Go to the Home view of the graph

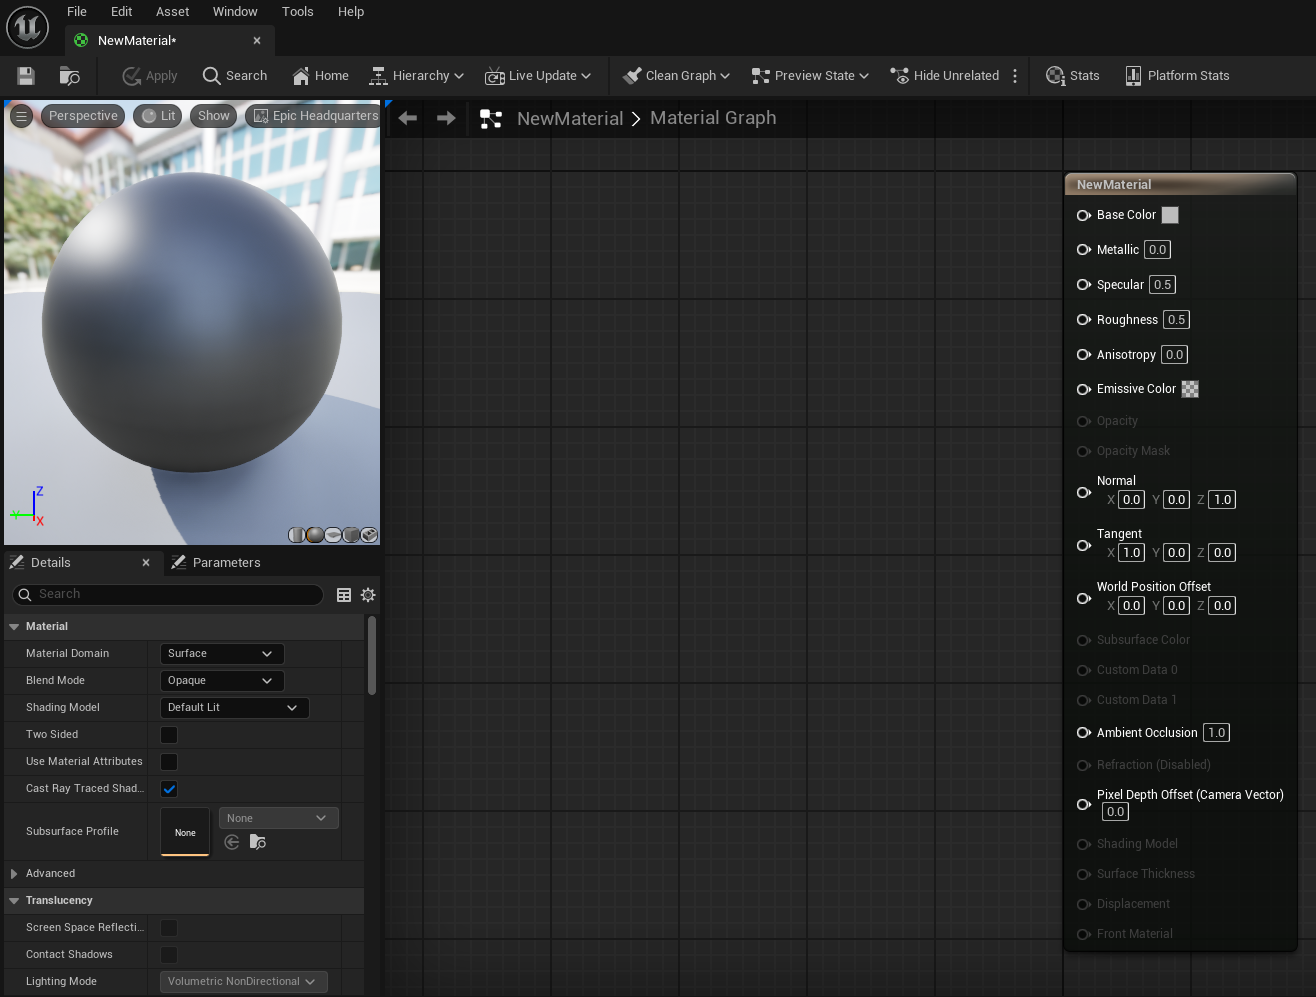[320, 76]
